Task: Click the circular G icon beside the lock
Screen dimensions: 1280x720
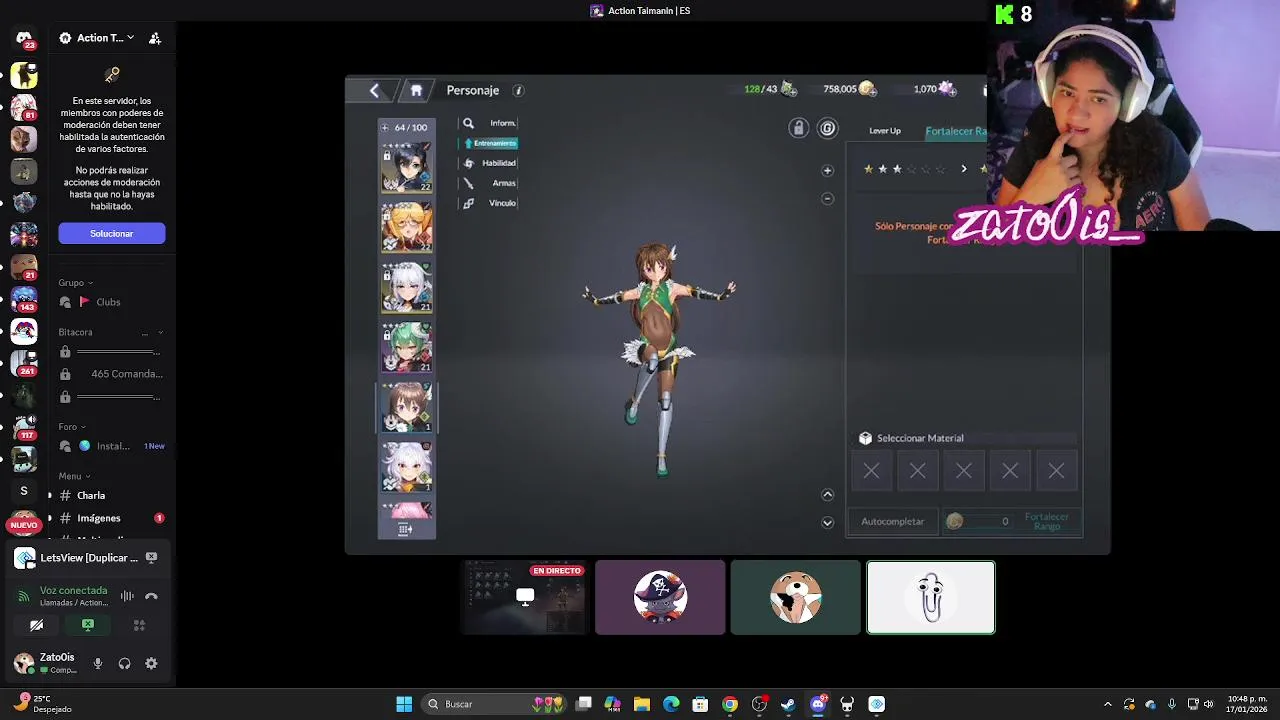Action: [827, 128]
